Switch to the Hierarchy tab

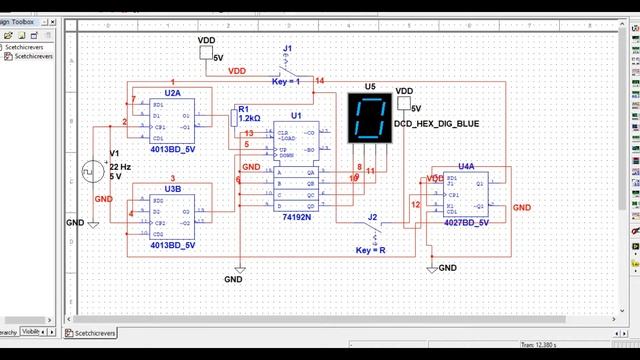[9, 332]
